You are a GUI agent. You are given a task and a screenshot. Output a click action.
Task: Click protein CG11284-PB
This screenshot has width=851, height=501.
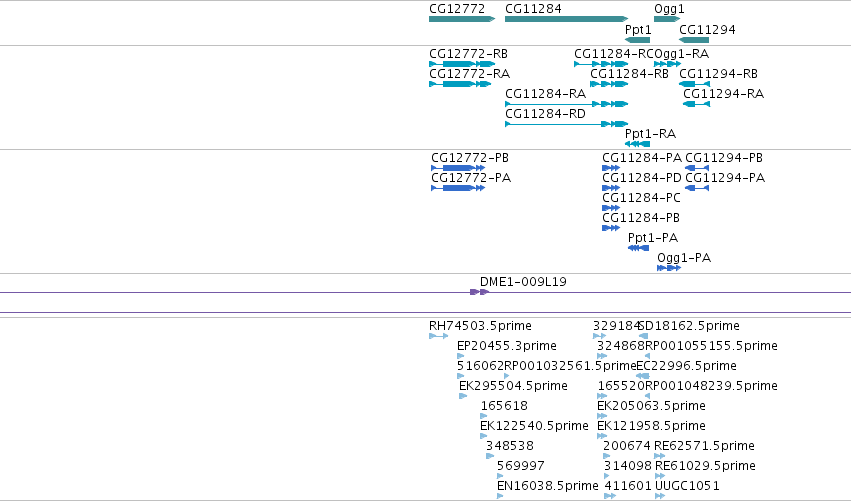611,229
